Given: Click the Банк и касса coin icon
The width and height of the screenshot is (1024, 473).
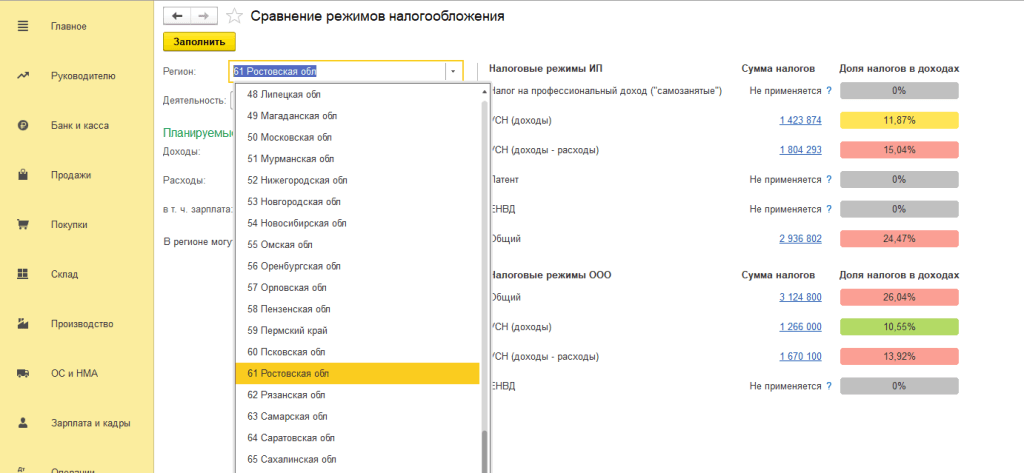Looking at the screenshot, I should pos(22,125).
